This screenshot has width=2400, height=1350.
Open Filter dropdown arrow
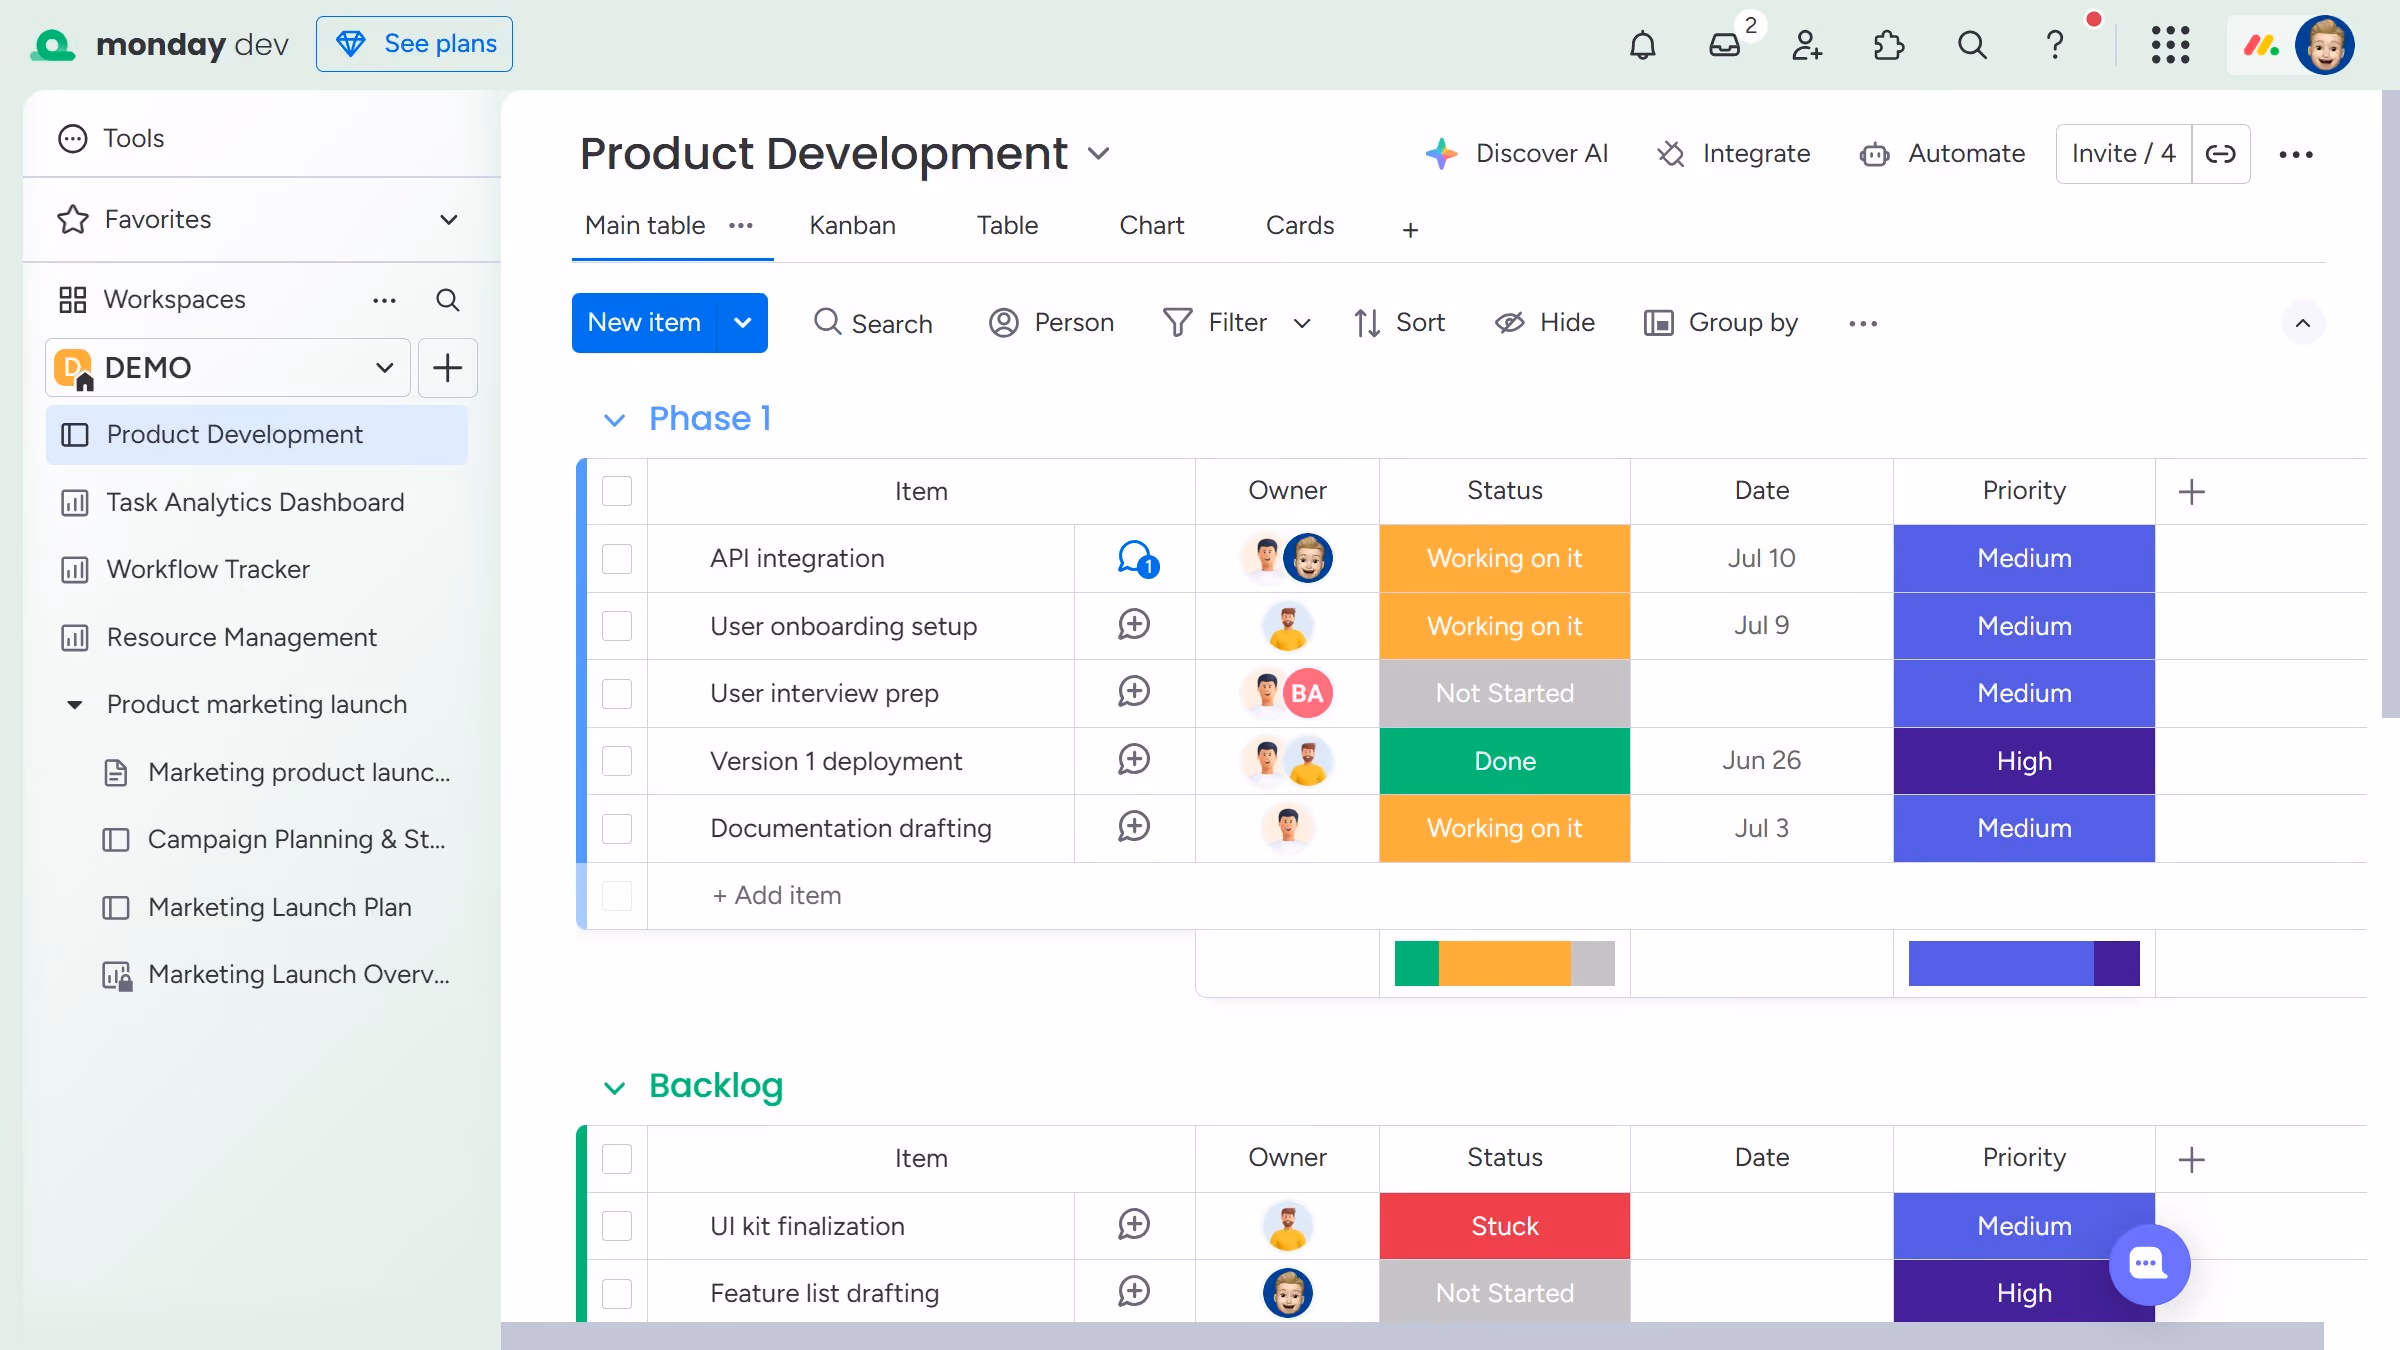1302,323
